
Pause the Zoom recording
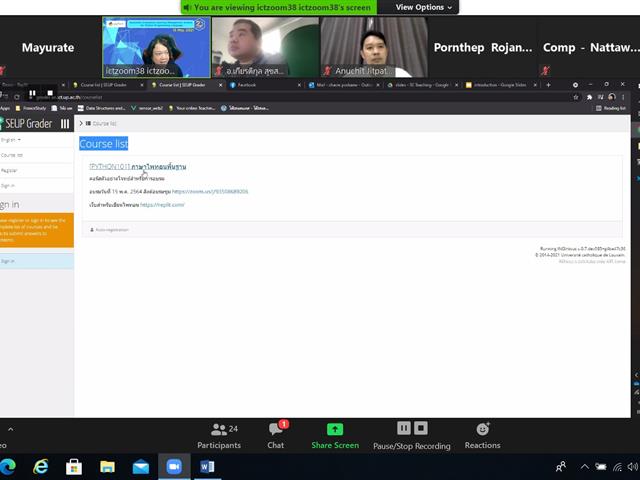pos(404,428)
